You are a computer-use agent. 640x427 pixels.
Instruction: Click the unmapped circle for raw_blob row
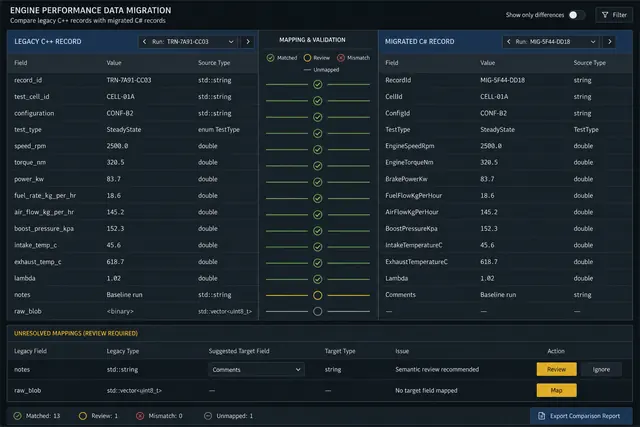318,311
